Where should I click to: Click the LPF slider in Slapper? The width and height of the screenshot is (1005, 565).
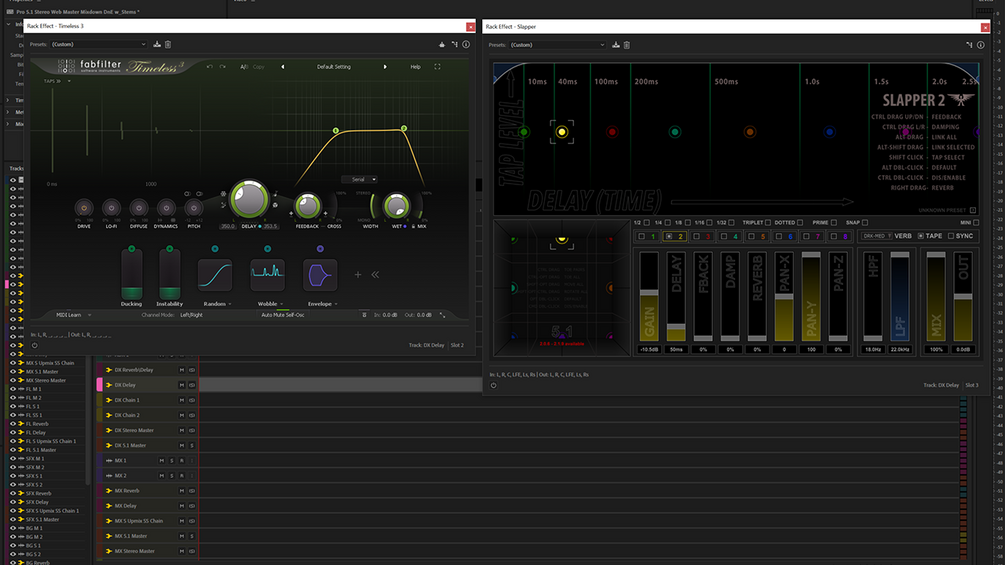pos(900,296)
